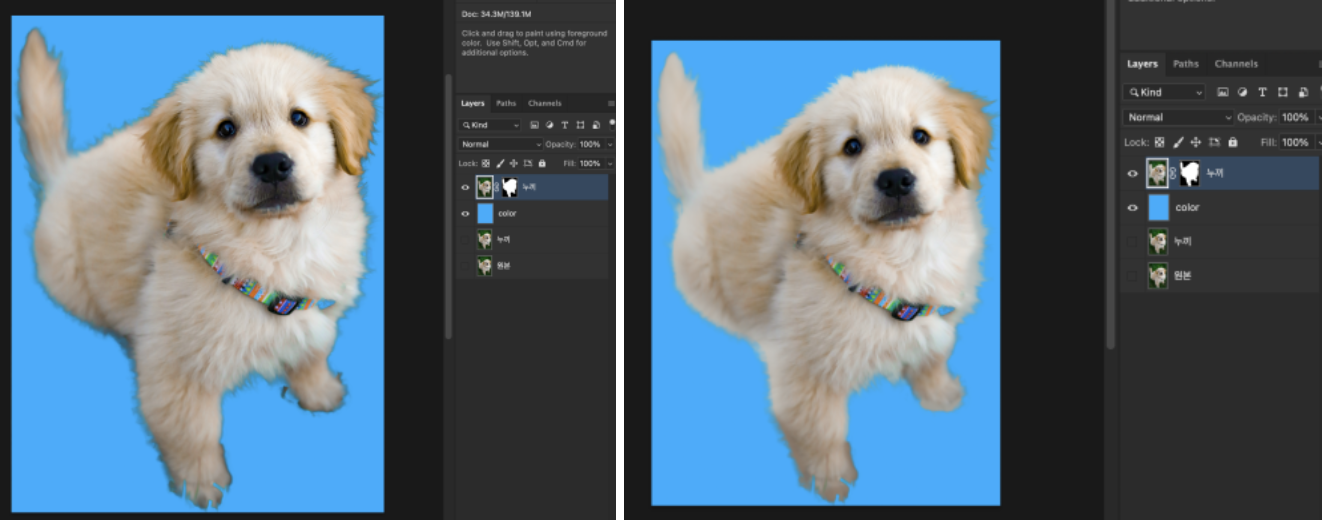Click lock all padlock icon in left screenshot
Image resolution: width=1322 pixels, height=520 pixels.
pos(542,163)
